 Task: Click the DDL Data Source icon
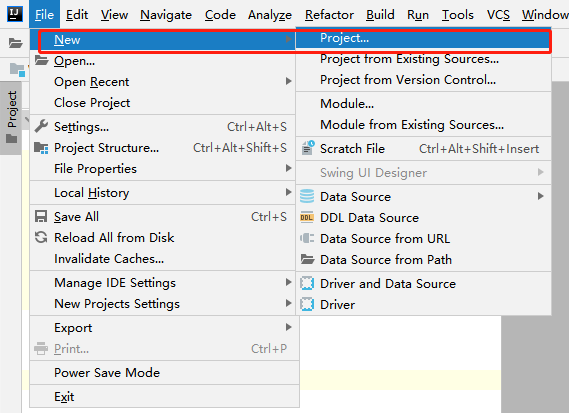tap(307, 217)
